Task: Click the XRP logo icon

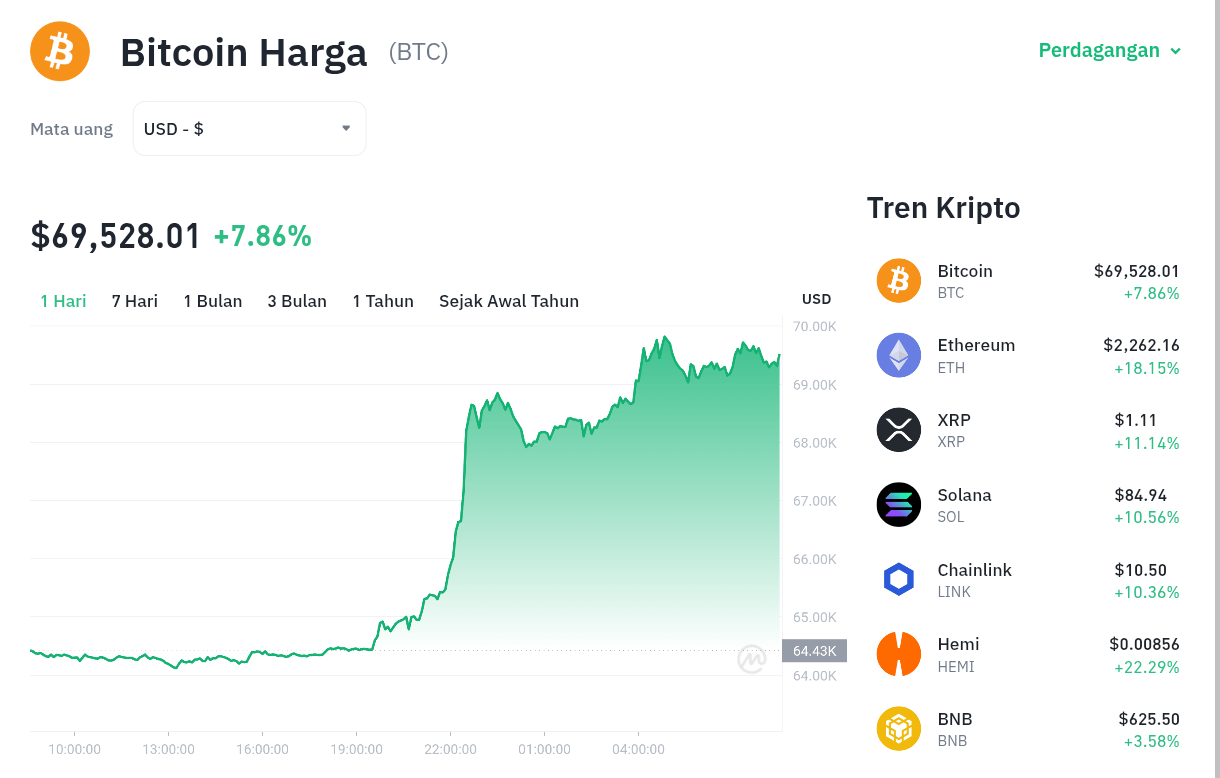Action: pyautogui.click(x=899, y=430)
